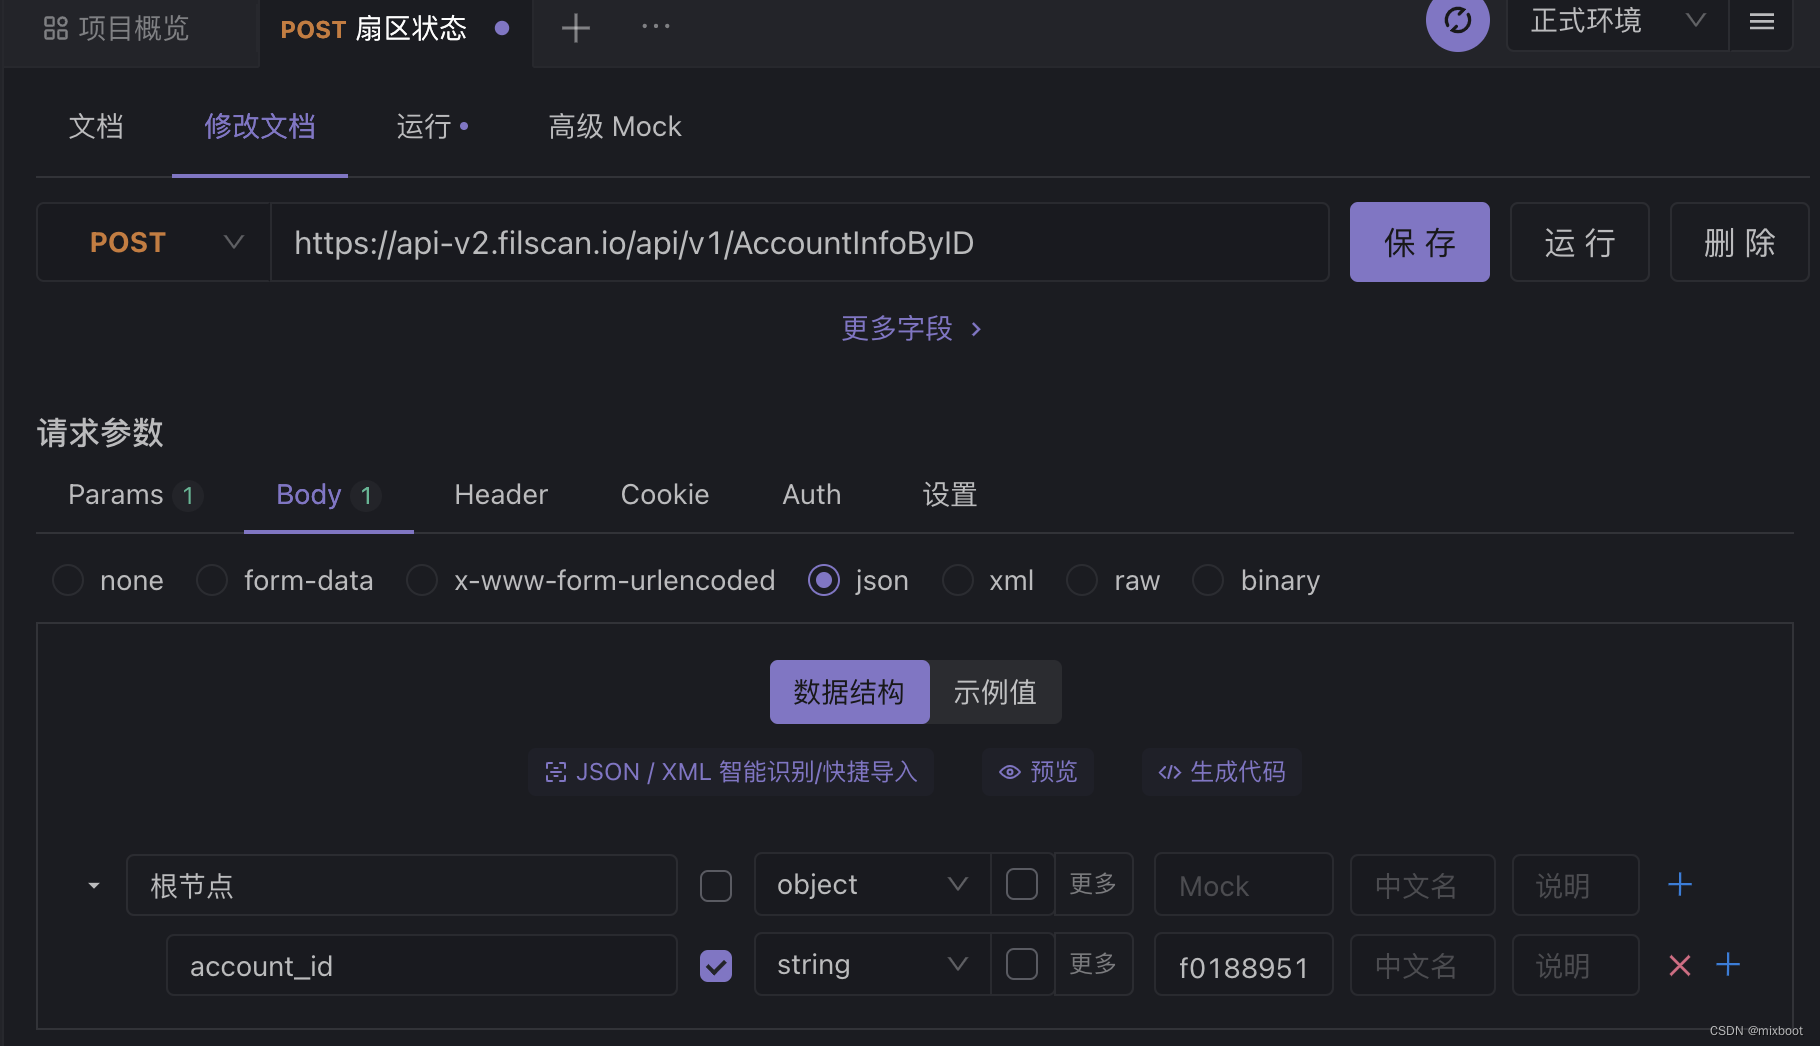1820x1046 pixels.
Task: Switch to the 高级 Mock tab
Action: (615, 127)
